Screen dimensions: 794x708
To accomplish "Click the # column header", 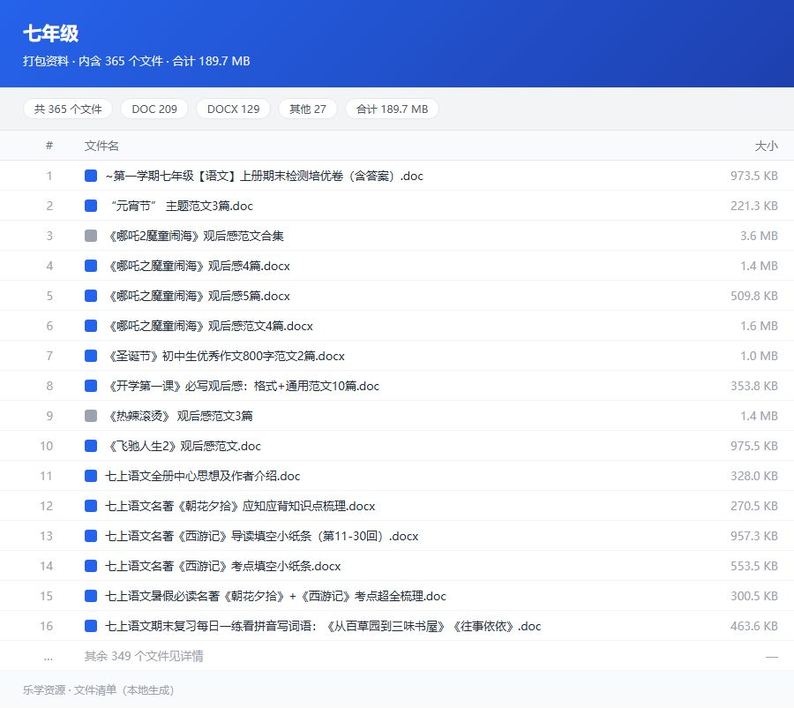I will [x=49, y=146].
